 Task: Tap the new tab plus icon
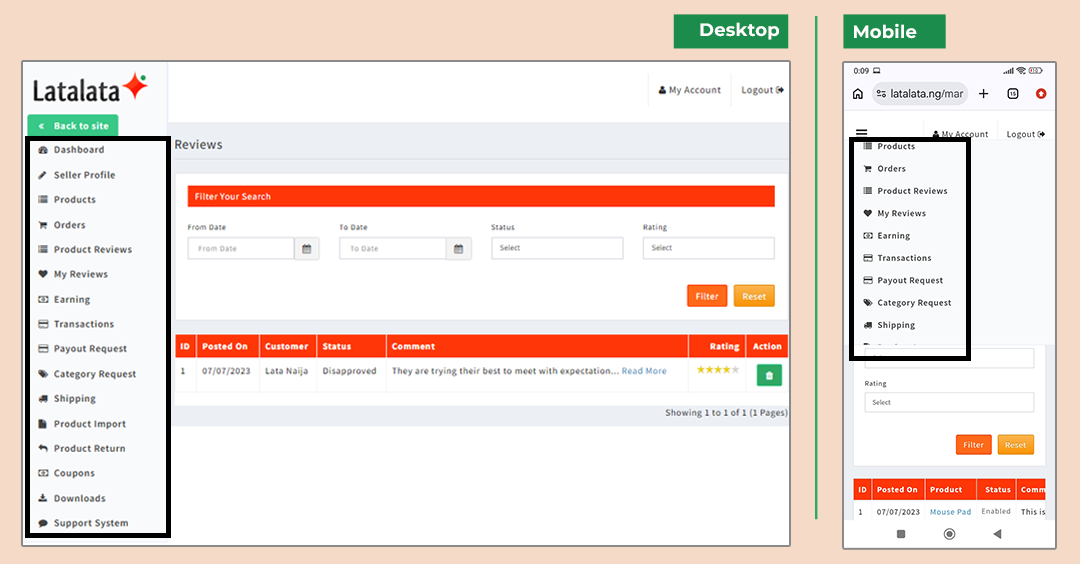(984, 94)
